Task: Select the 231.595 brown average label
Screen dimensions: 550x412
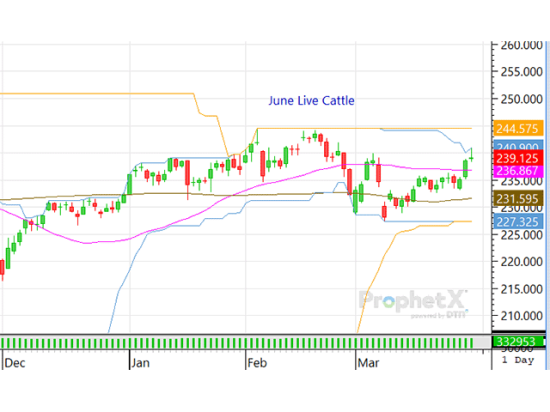Action: tap(518, 199)
